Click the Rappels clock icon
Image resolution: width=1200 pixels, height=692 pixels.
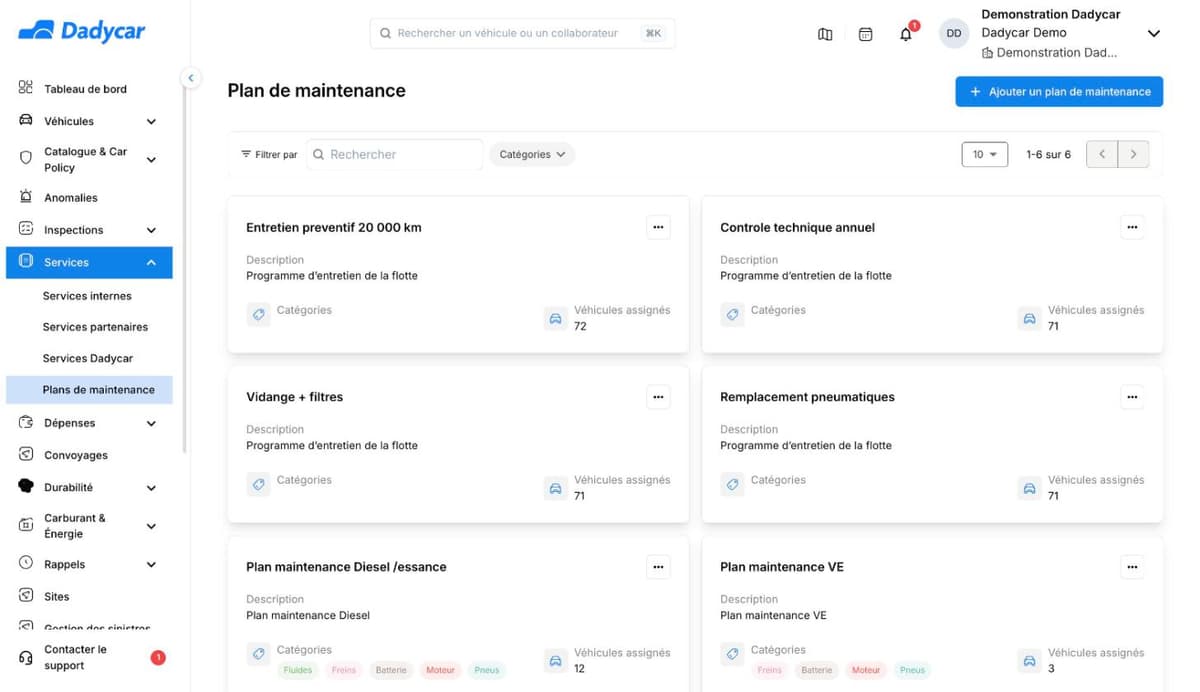[26, 563]
